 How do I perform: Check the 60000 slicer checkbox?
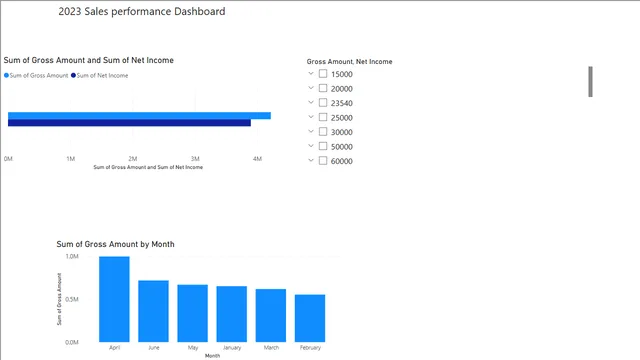click(323, 160)
